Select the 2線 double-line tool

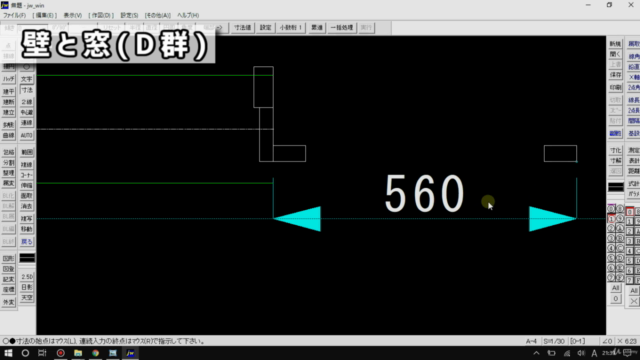pos(27,102)
